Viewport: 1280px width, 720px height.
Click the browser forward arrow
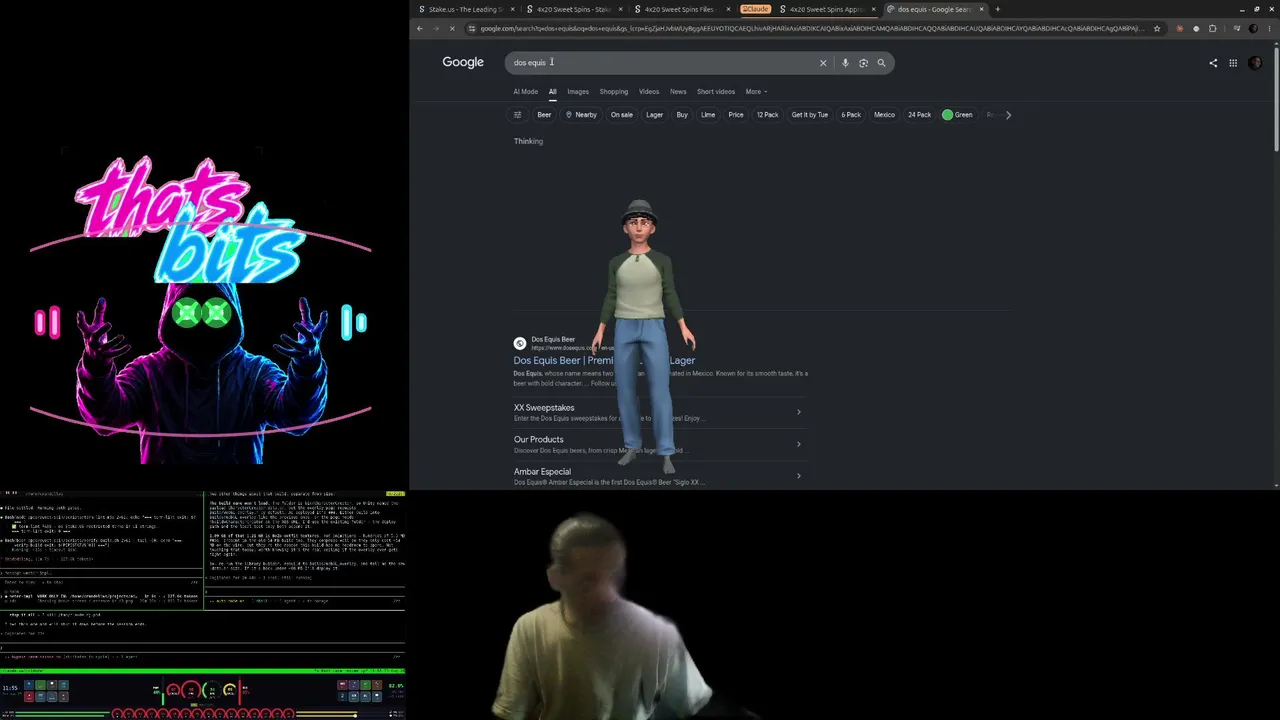[x=436, y=28]
